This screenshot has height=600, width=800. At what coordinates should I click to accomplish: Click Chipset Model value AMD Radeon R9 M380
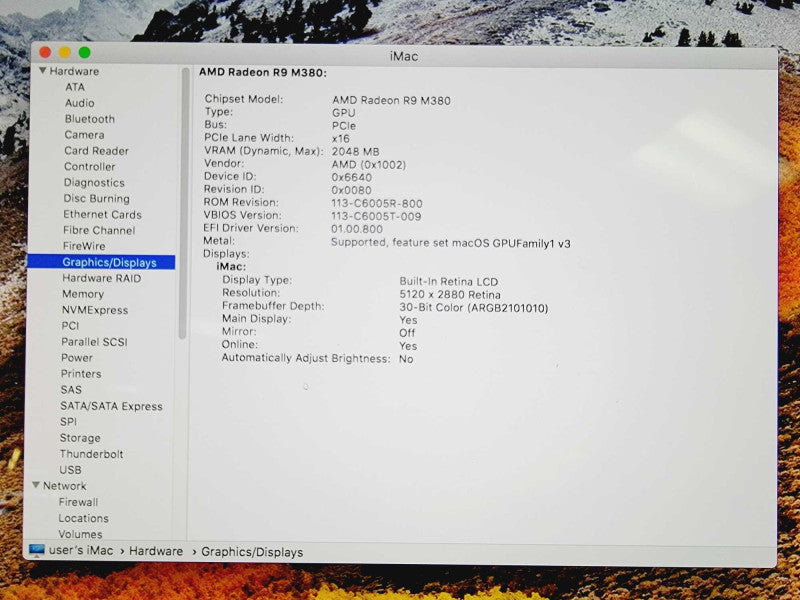click(391, 101)
